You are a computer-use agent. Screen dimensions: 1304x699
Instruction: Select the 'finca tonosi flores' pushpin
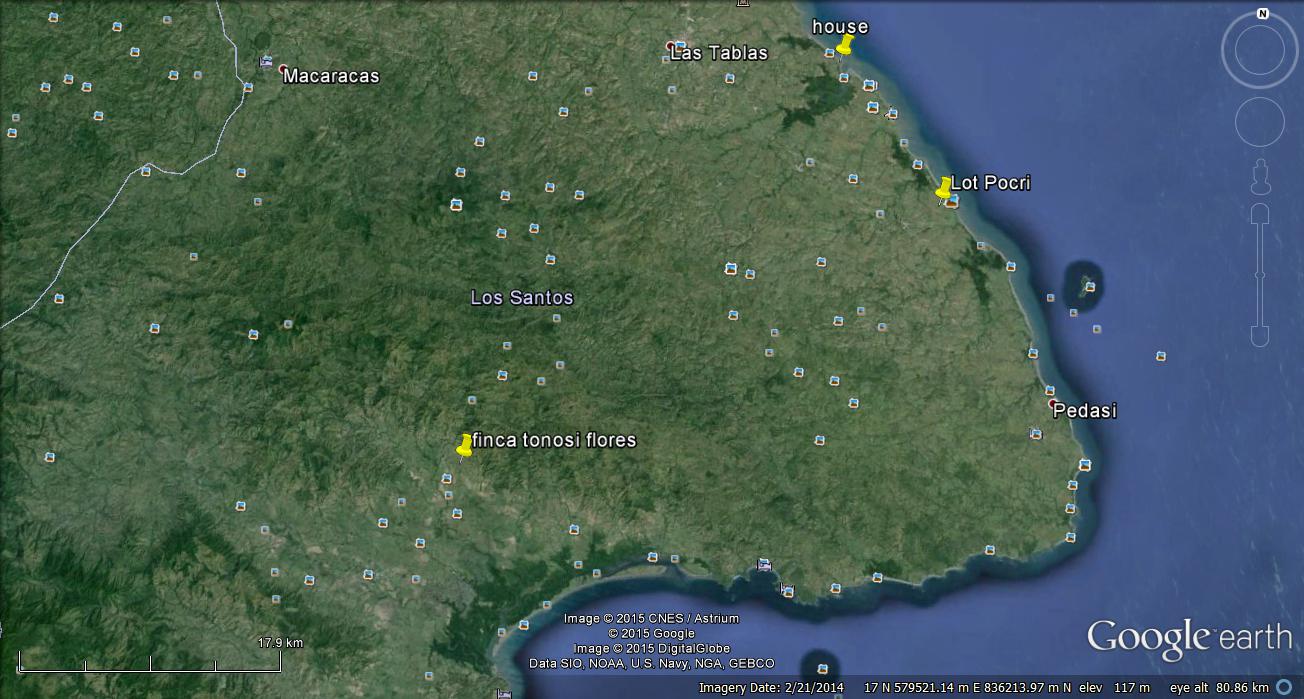click(x=464, y=446)
